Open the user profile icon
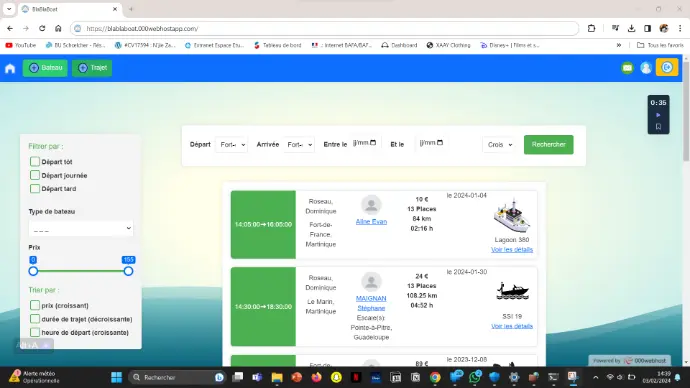The width and height of the screenshot is (690, 388). coord(646,68)
